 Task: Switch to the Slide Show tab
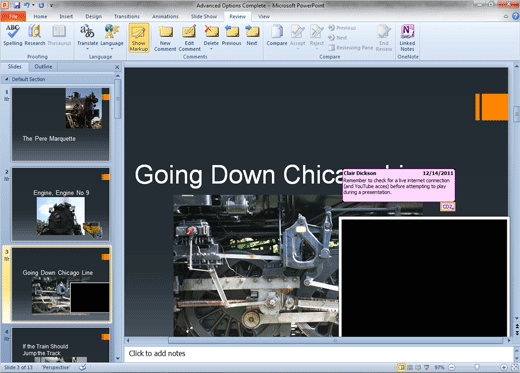pos(204,16)
